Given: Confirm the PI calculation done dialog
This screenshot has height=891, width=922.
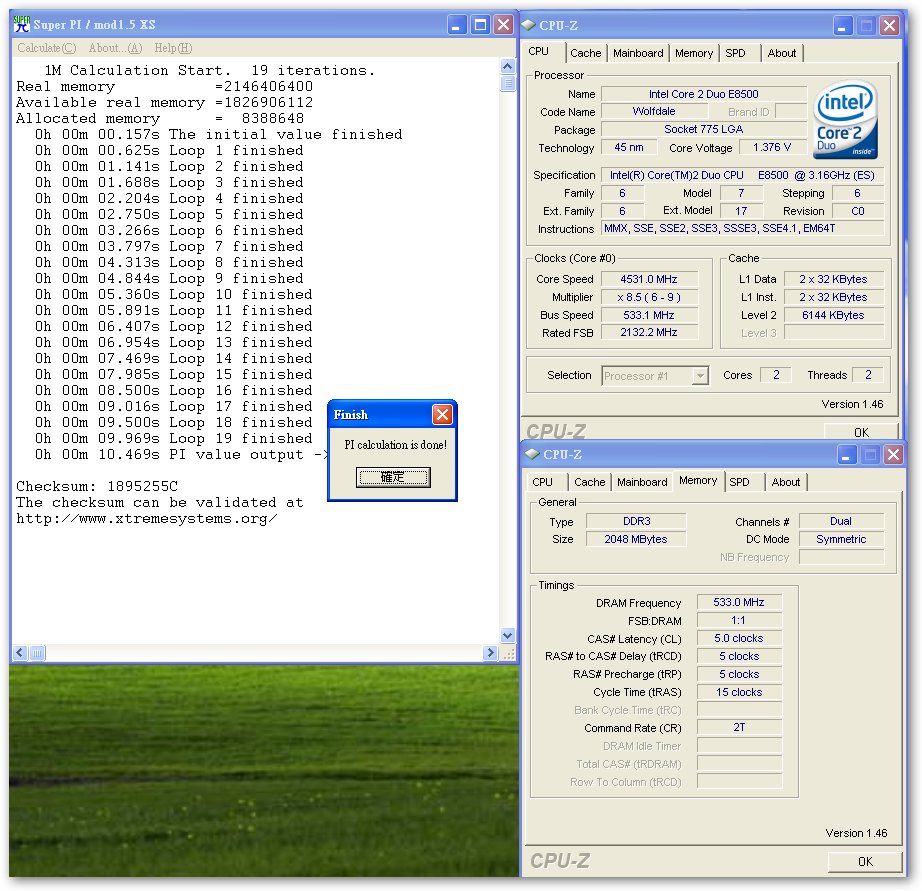Looking at the screenshot, I should tap(393, 477).
